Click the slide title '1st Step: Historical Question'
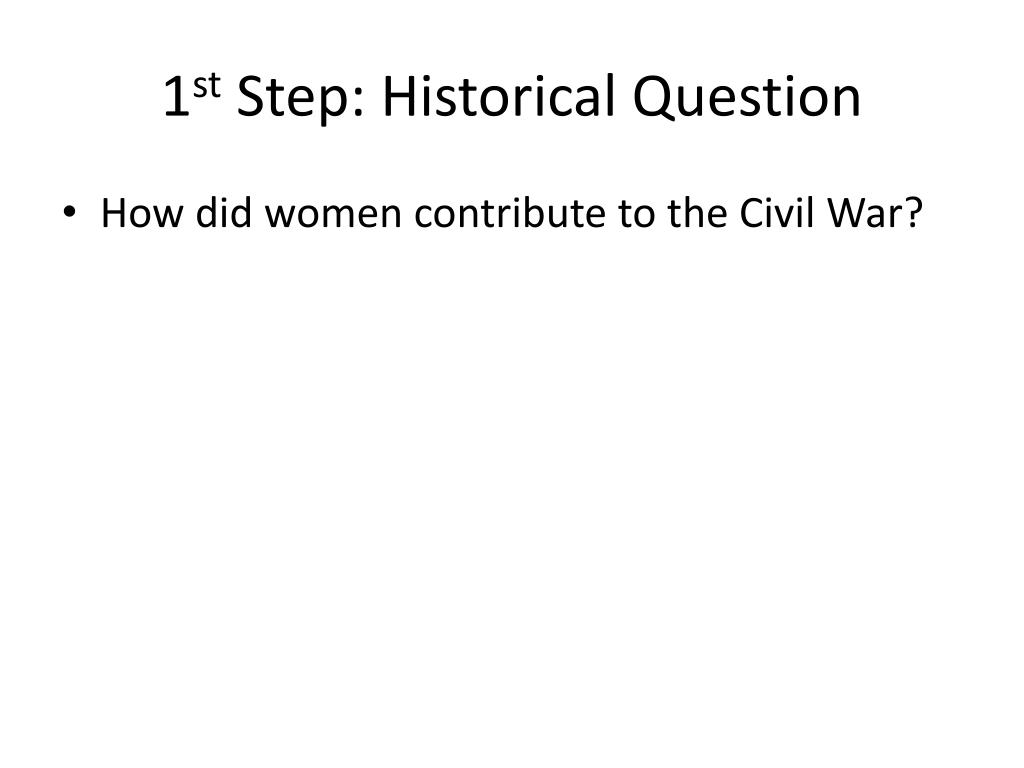1024x768 pixels. click(512, 97)
